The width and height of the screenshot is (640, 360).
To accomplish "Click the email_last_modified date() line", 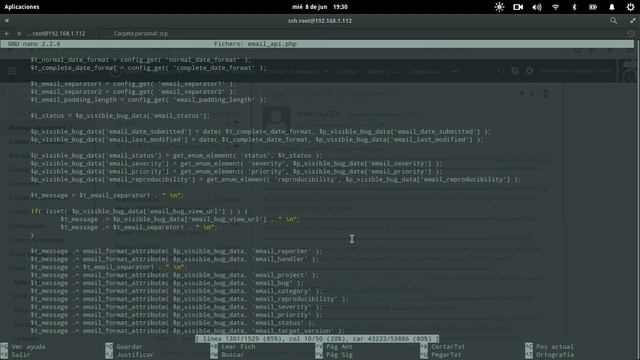I will 257,140.
